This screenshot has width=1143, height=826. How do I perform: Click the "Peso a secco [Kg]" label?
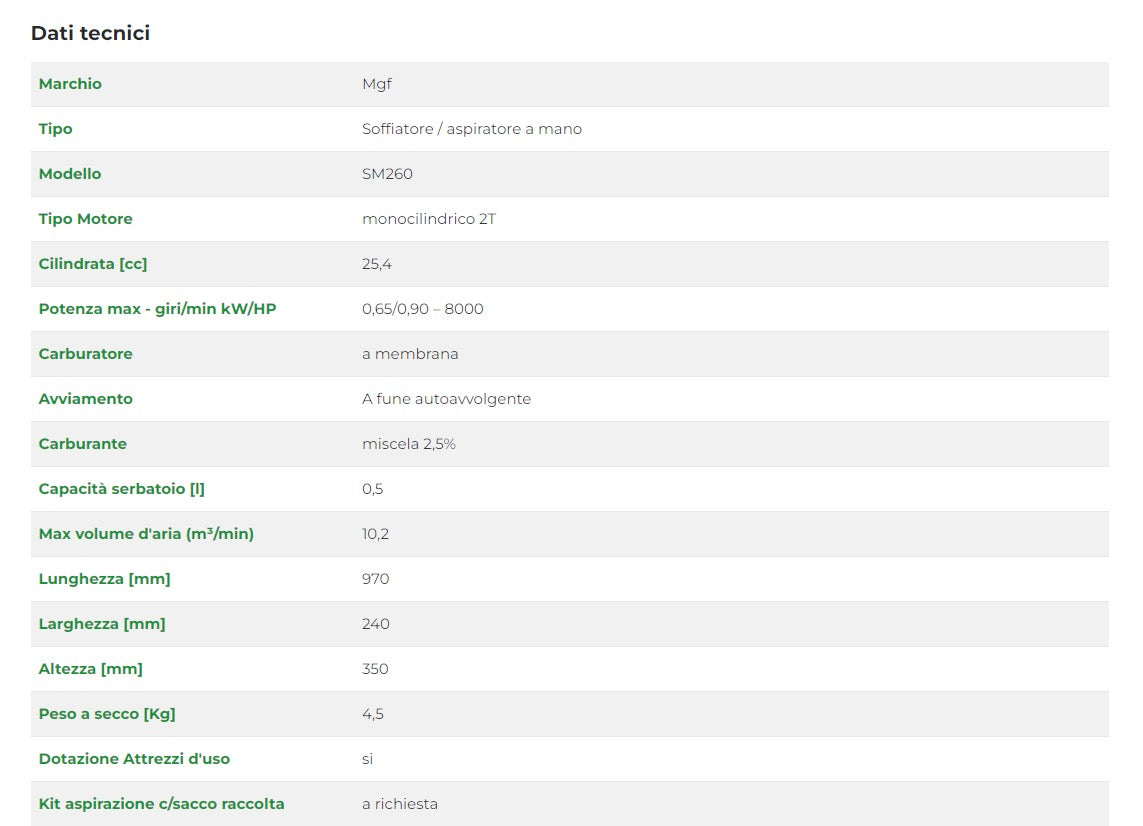[x=107, y=714]
